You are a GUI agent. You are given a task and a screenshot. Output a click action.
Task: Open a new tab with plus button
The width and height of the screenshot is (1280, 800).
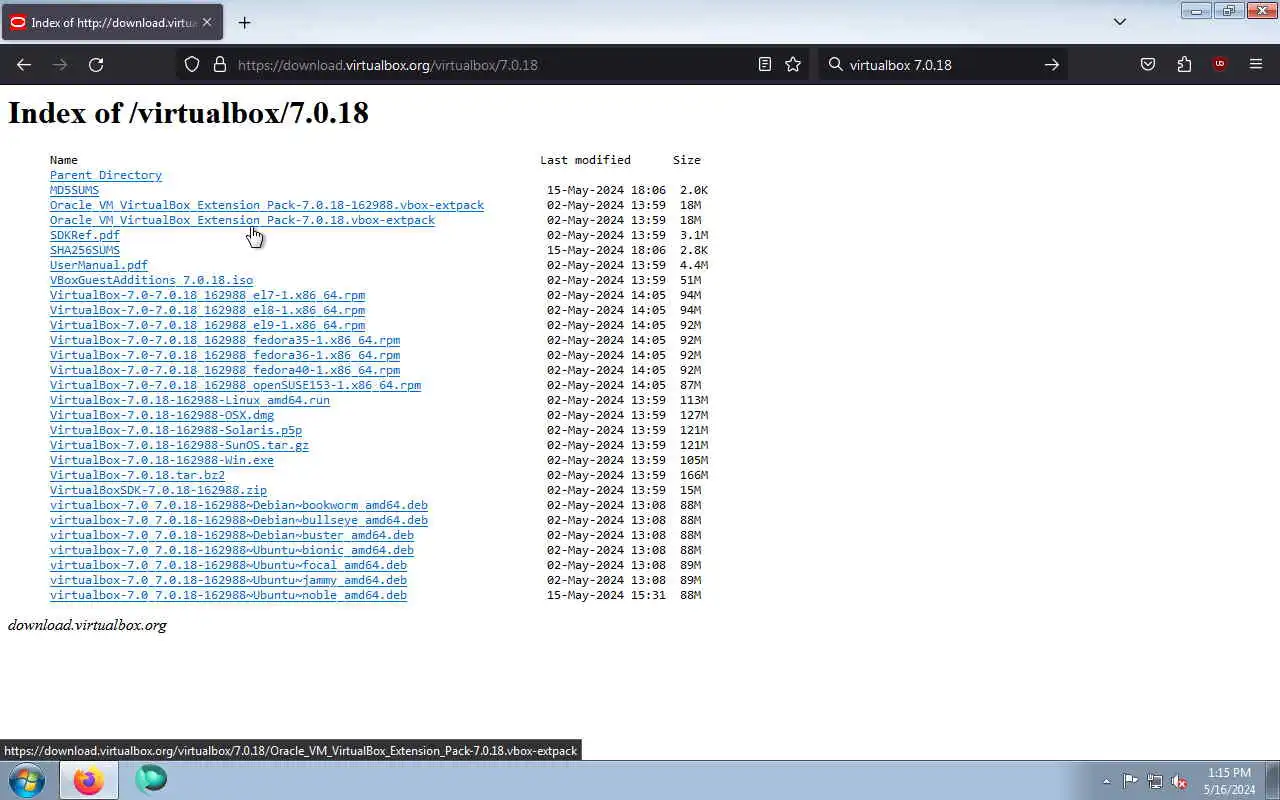pos(244,22)
